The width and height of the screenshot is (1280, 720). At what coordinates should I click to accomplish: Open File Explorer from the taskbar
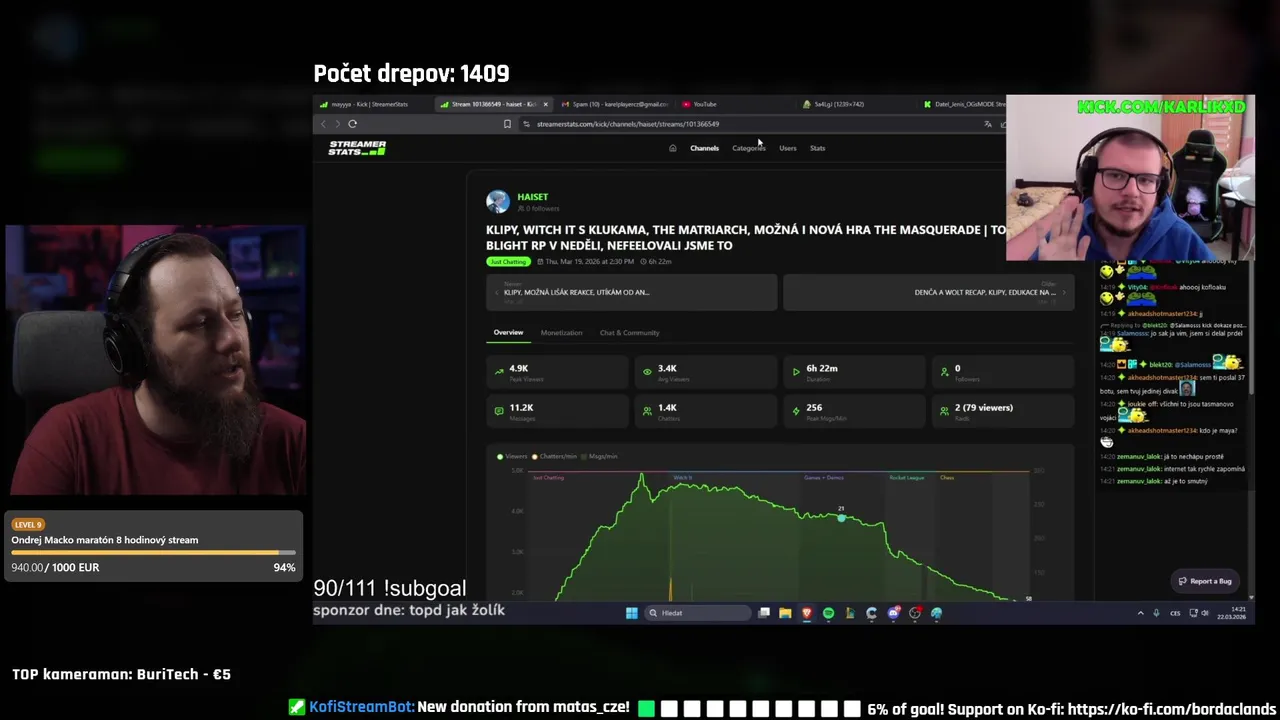(785, 613)
